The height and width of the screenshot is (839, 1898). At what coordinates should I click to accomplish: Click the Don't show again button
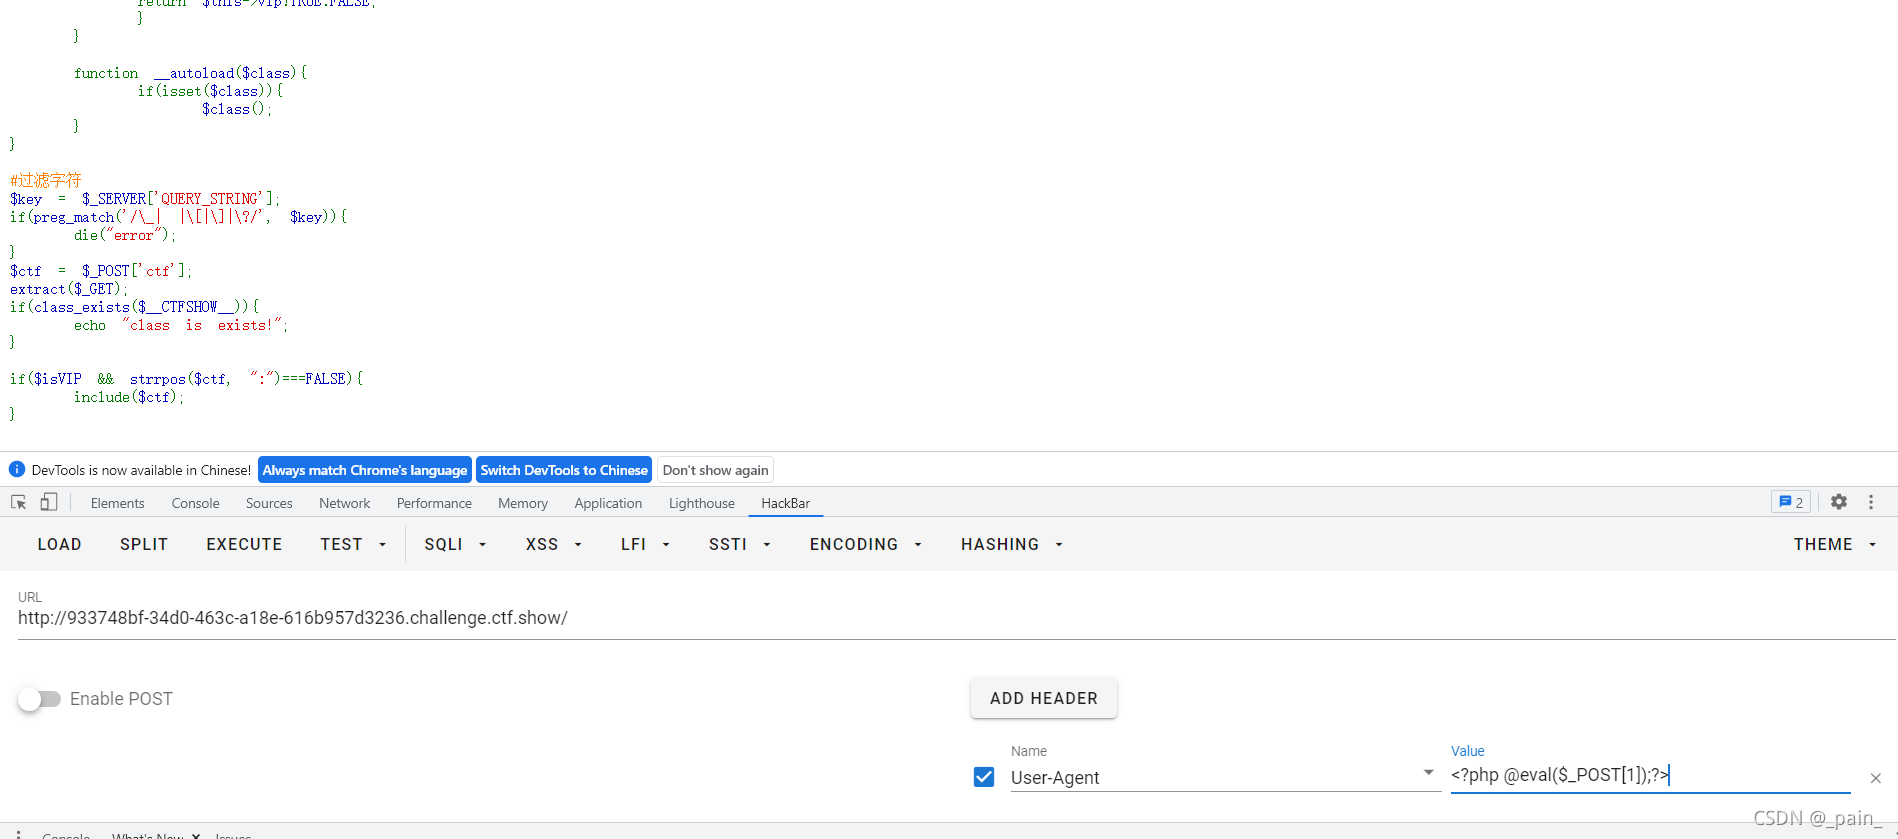pyautogui.click(x=716, y=470)
